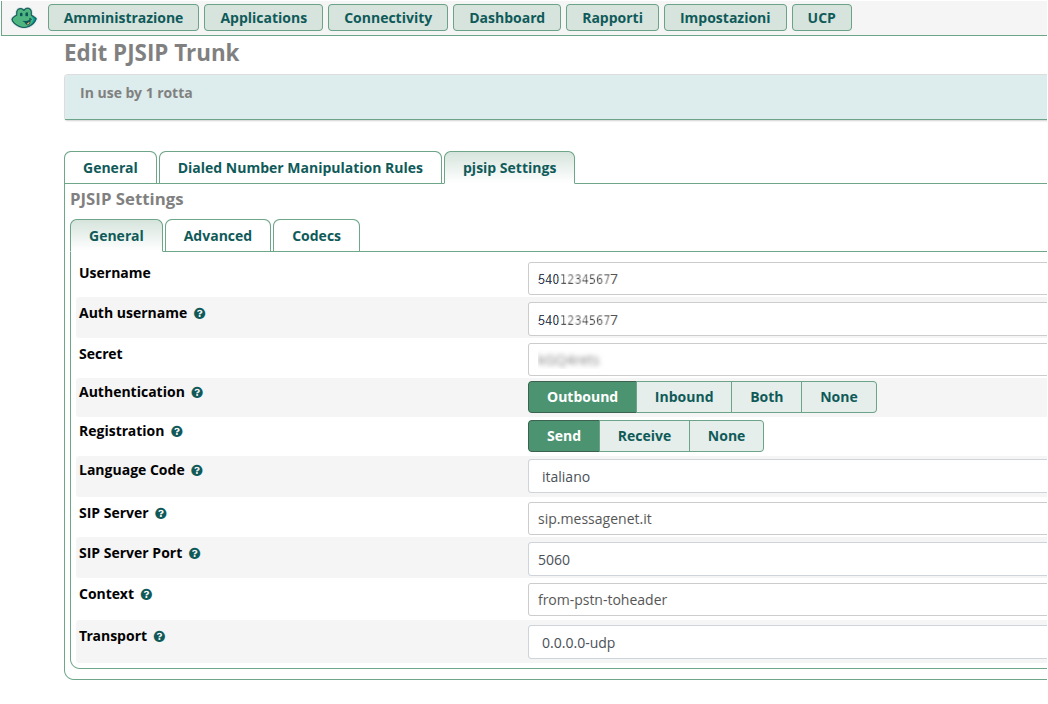Show help for Transport field
The width and height of the screenshot is (1048, 704).
tap(159, 636)
